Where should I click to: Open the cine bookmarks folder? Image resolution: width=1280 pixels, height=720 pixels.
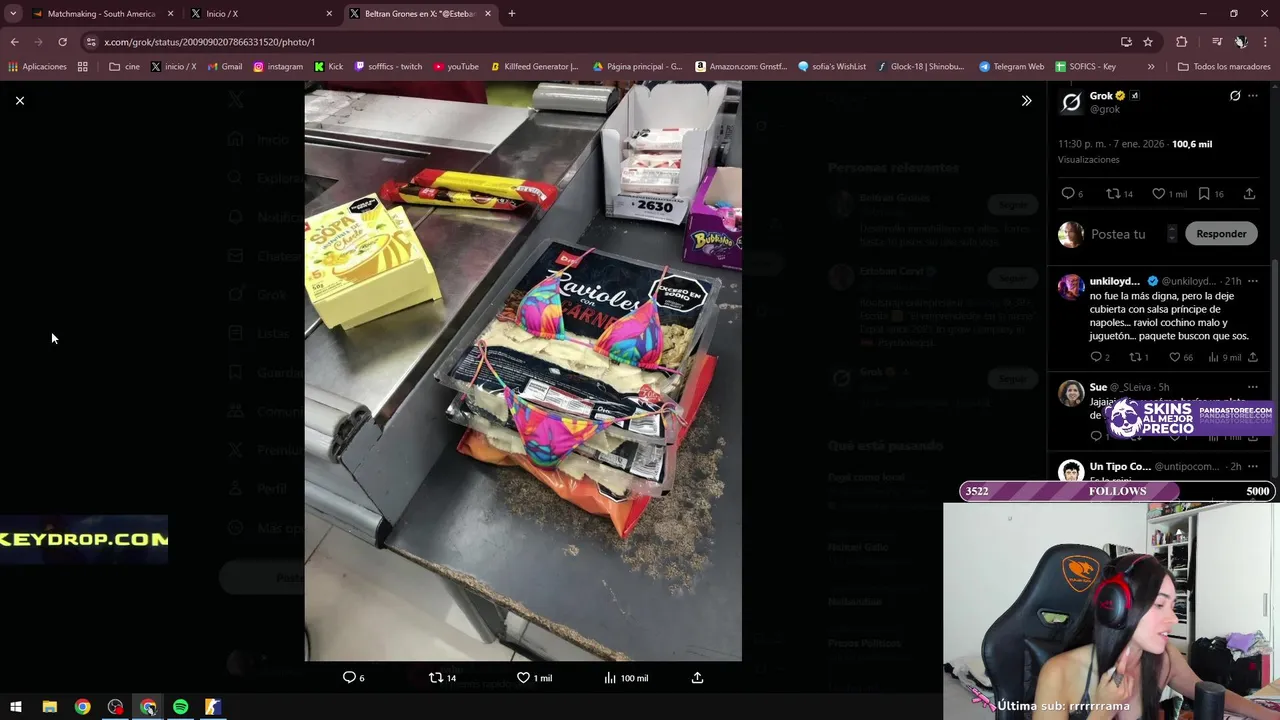pos(124,67)
